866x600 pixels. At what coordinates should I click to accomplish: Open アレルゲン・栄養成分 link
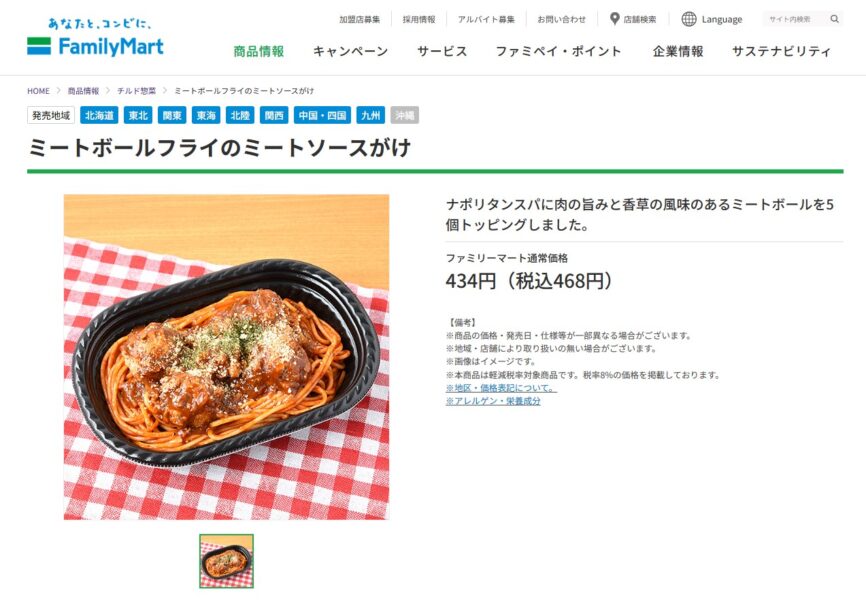coord(493,401)
